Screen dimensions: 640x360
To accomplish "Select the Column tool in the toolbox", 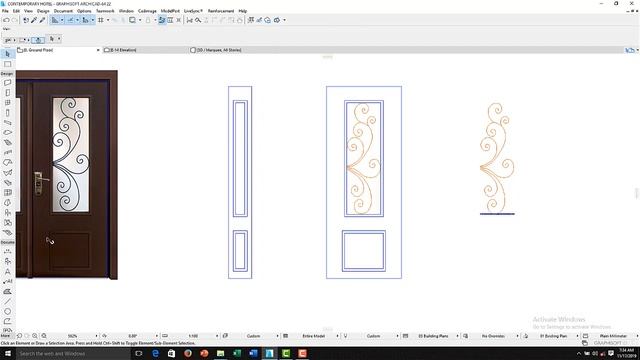I will point(7,113).
